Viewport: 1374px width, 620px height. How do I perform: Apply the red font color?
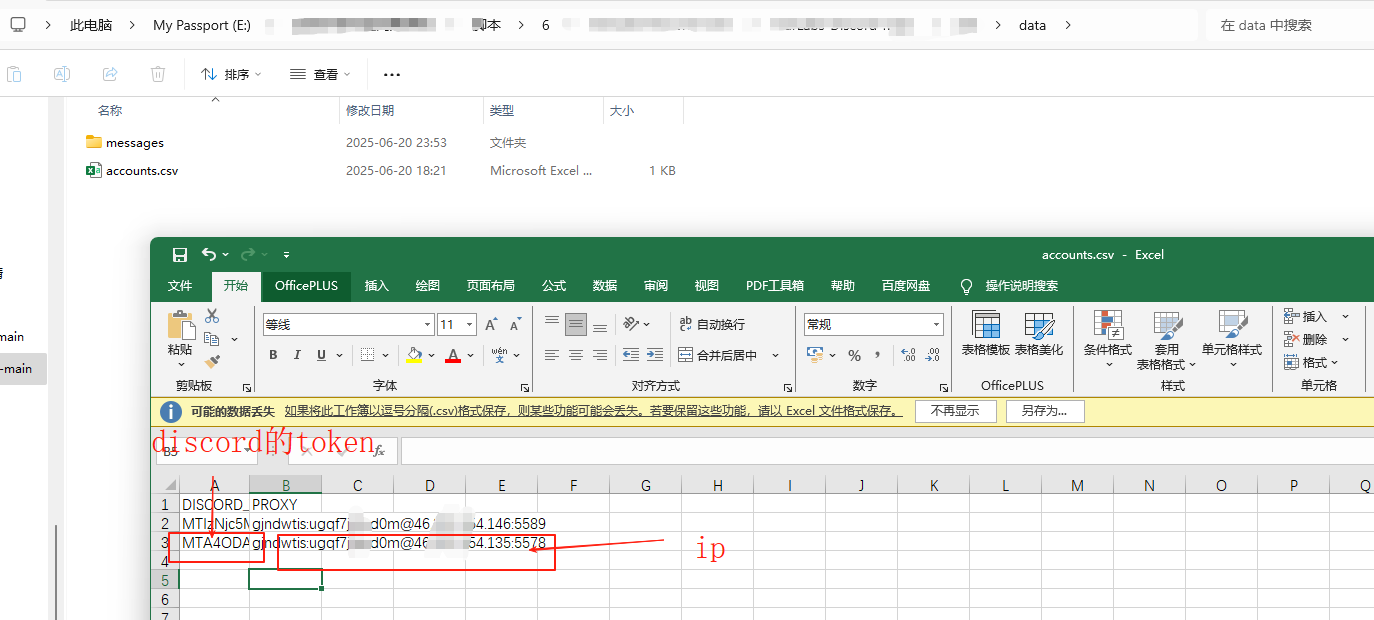pos(453,355)
